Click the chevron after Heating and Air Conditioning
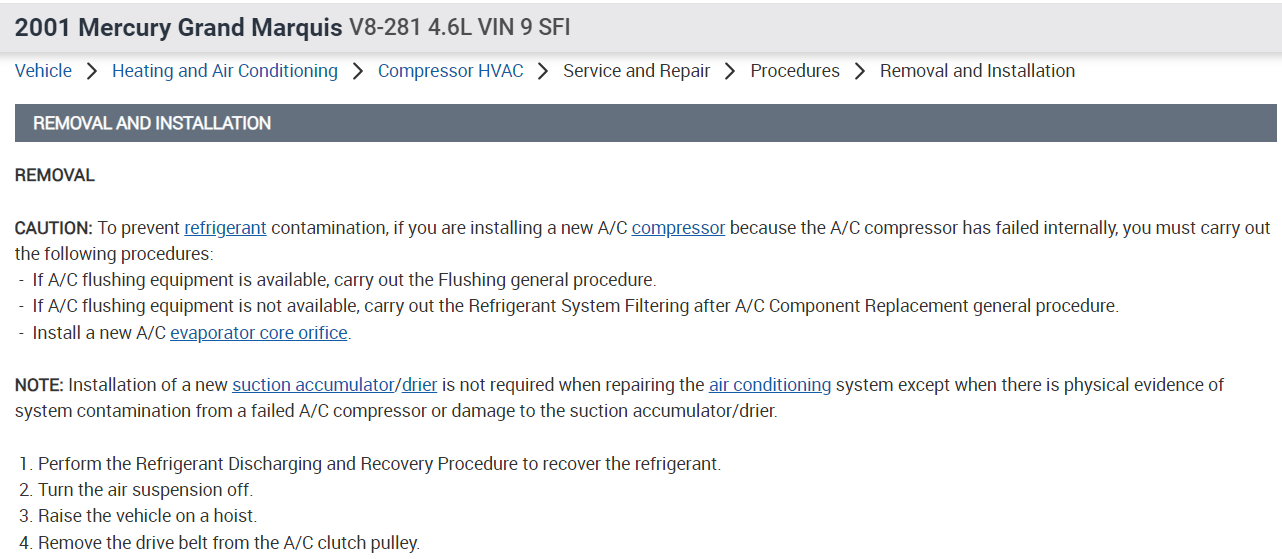This screenshot has width=1282, height=559. click(x=358, y=71)
